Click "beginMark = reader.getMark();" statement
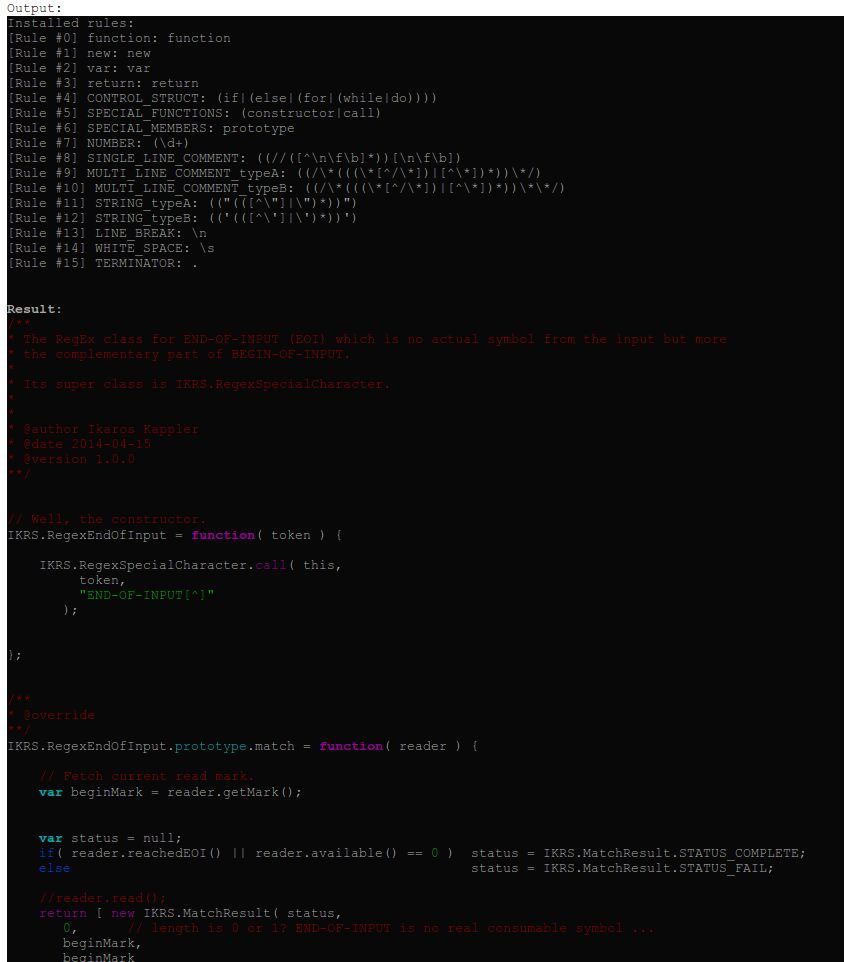 click(186, 792)
